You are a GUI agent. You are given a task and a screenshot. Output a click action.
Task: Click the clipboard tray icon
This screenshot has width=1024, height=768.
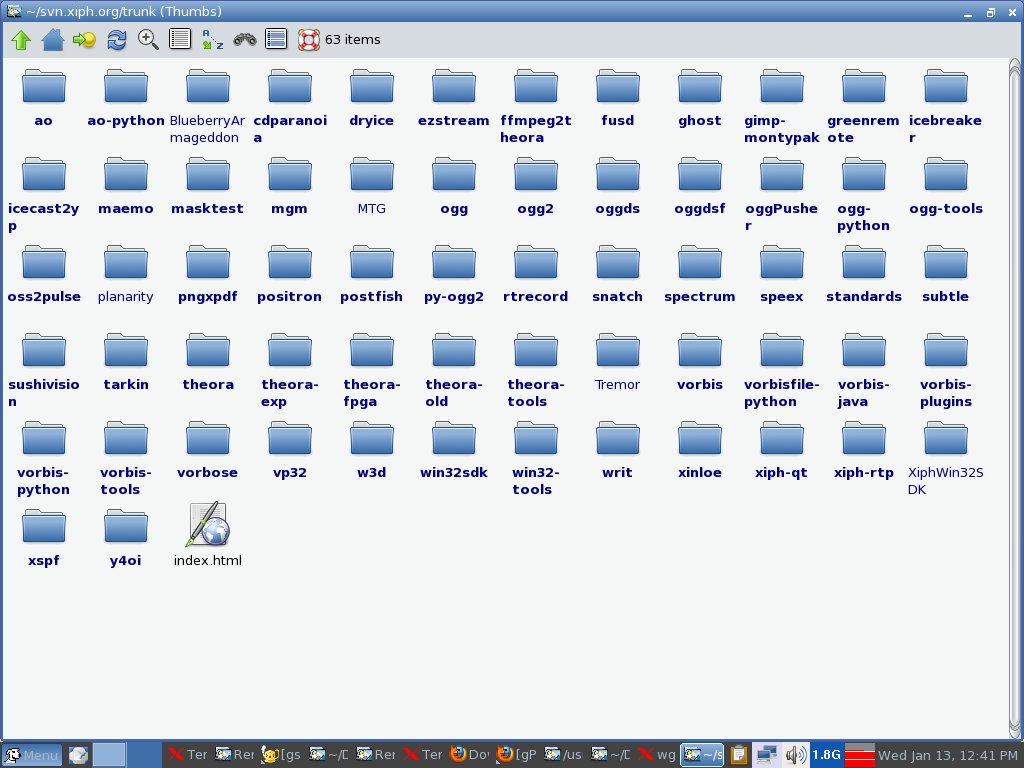[x=739, y=755]
